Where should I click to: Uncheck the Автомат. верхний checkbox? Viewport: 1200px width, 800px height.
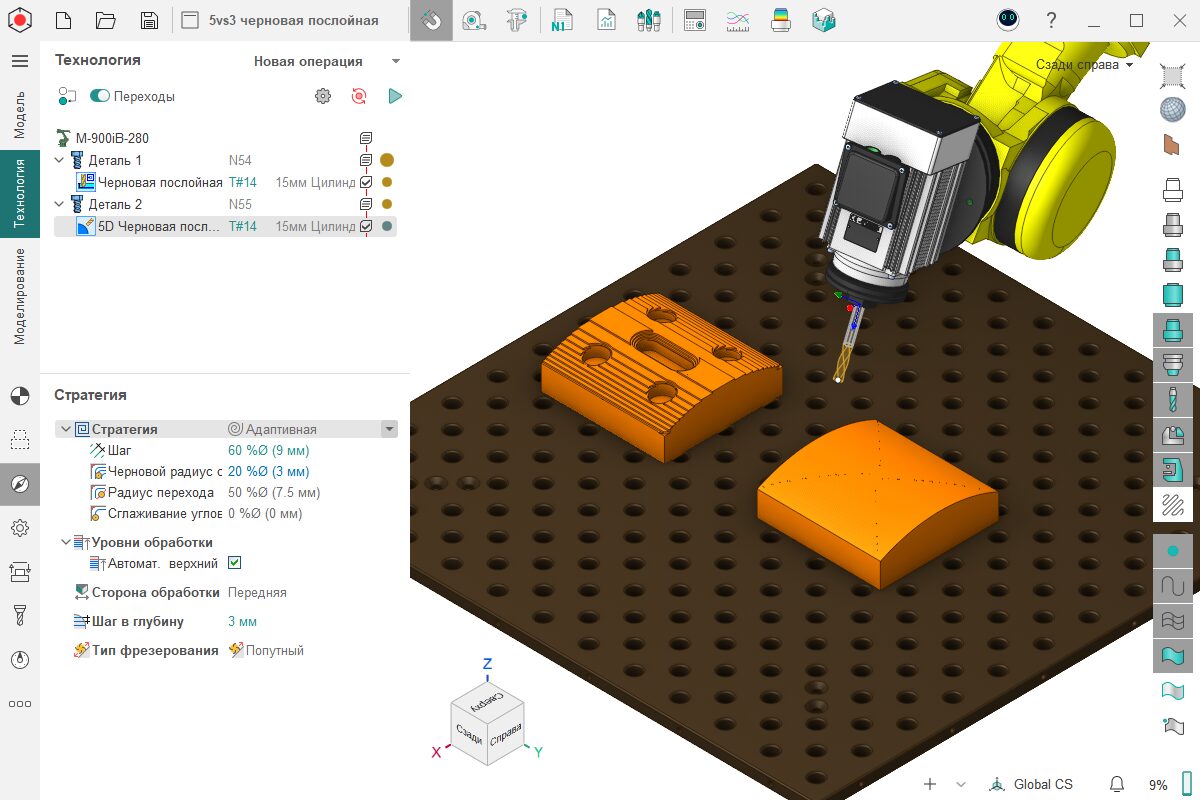[235, 563]
